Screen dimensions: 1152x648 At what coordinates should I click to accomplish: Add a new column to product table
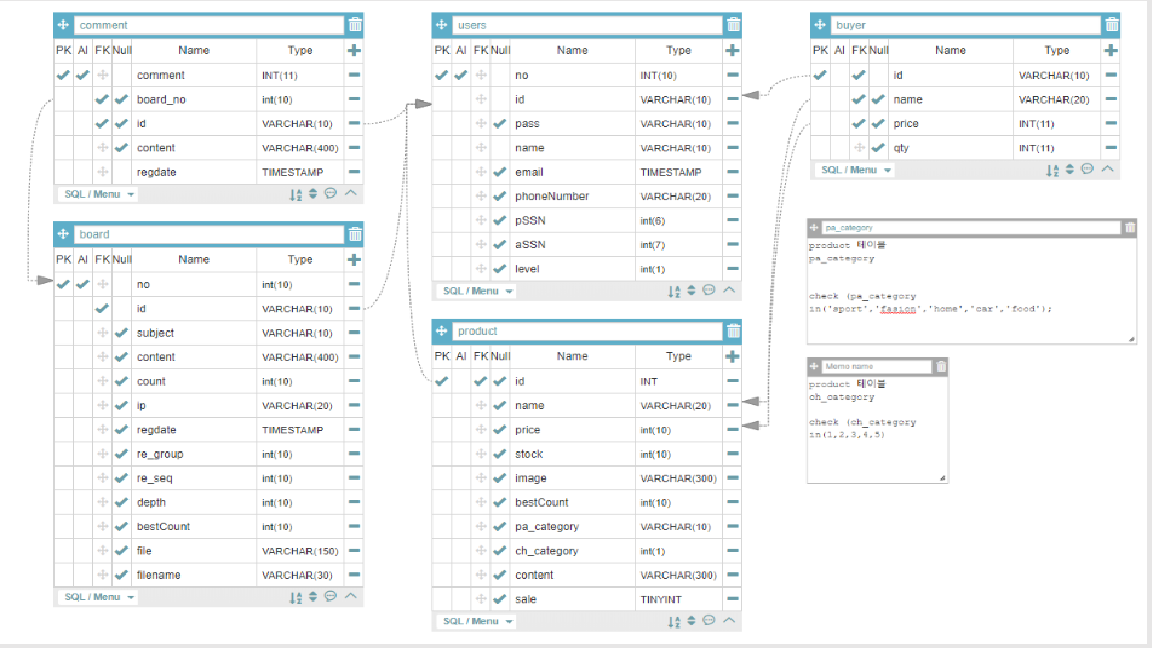(732, 356)
